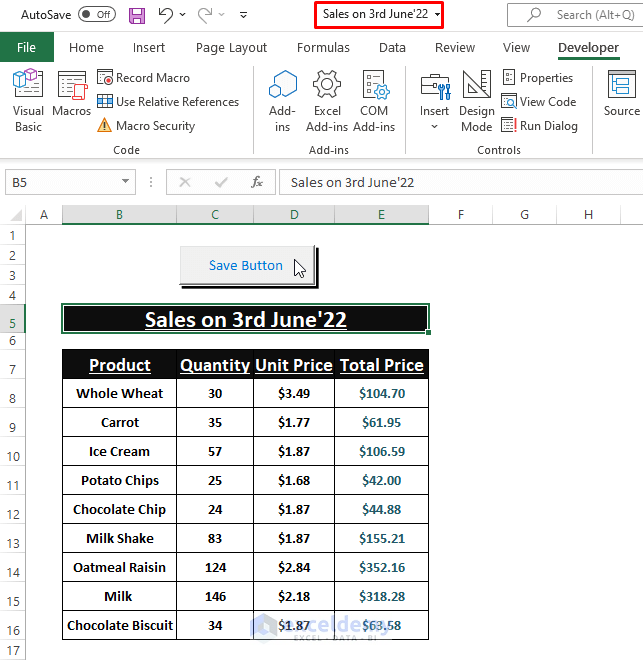Open the Visual Basic editor
643x660 pixels.
[28, 101]
